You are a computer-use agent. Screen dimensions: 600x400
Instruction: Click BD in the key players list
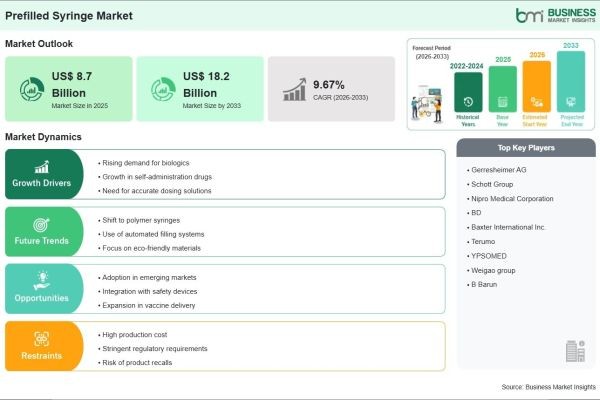tap(476, 213)
